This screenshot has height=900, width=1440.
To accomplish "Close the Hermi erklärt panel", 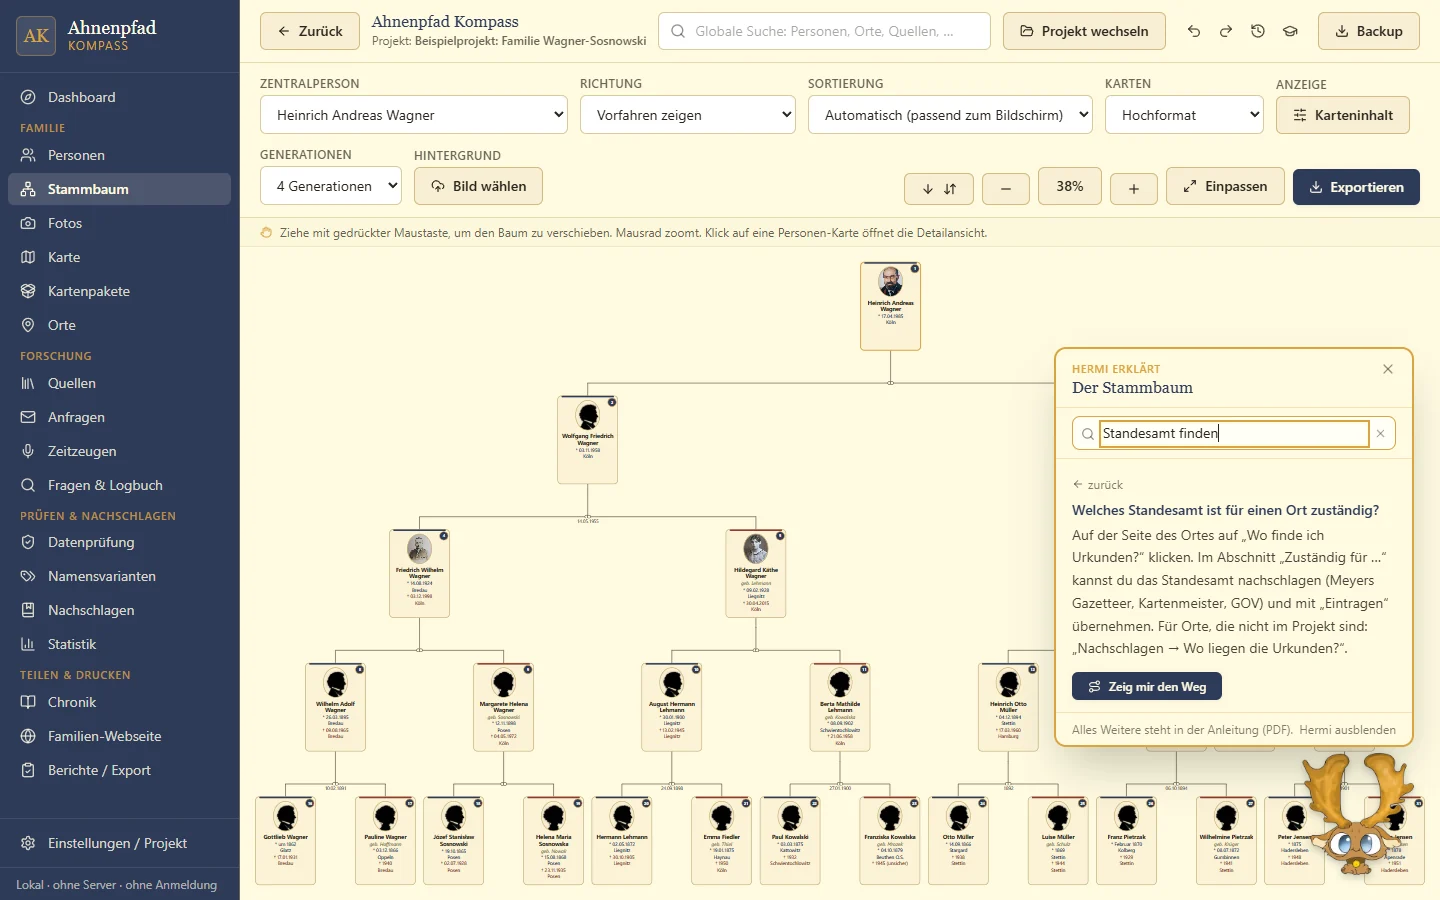I will coord(1388,369).
